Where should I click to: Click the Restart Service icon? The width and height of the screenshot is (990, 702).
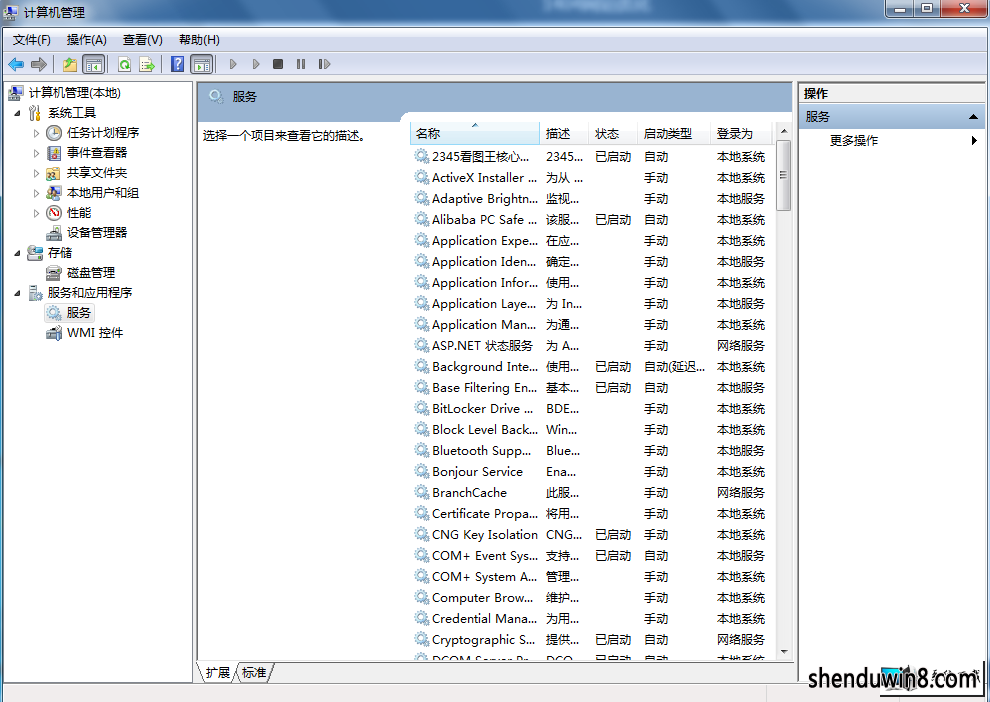pyautogui.click(x=324, y=64)
